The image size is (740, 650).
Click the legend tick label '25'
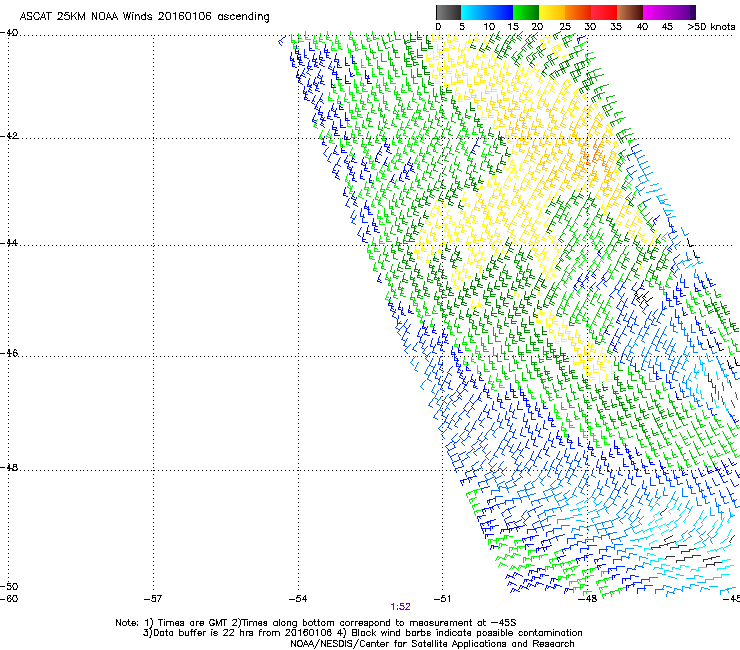[565, 27]
